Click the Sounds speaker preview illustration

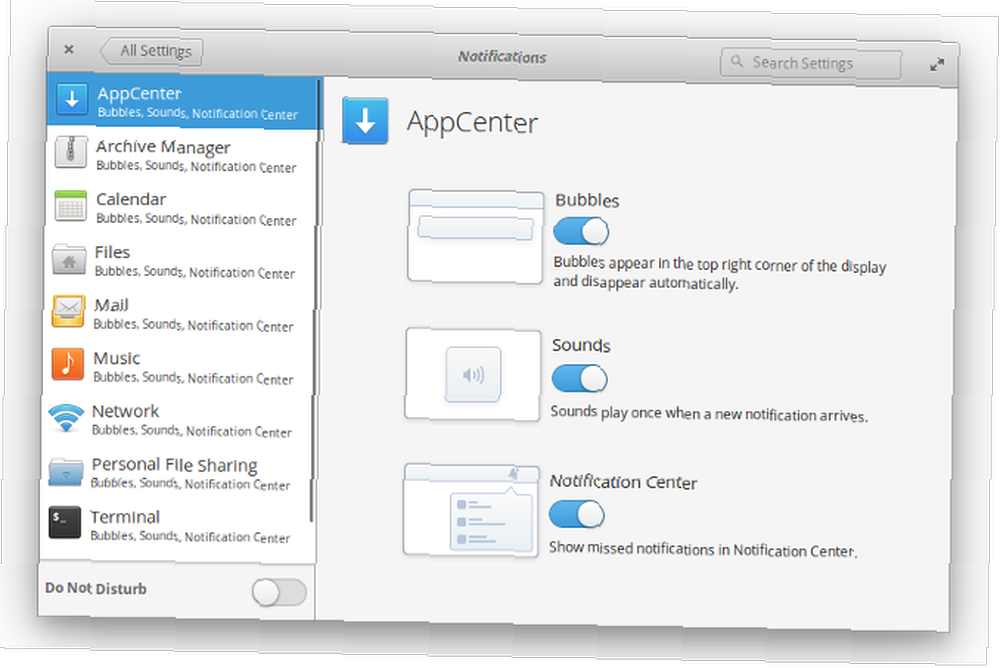(x=473, y=374)
